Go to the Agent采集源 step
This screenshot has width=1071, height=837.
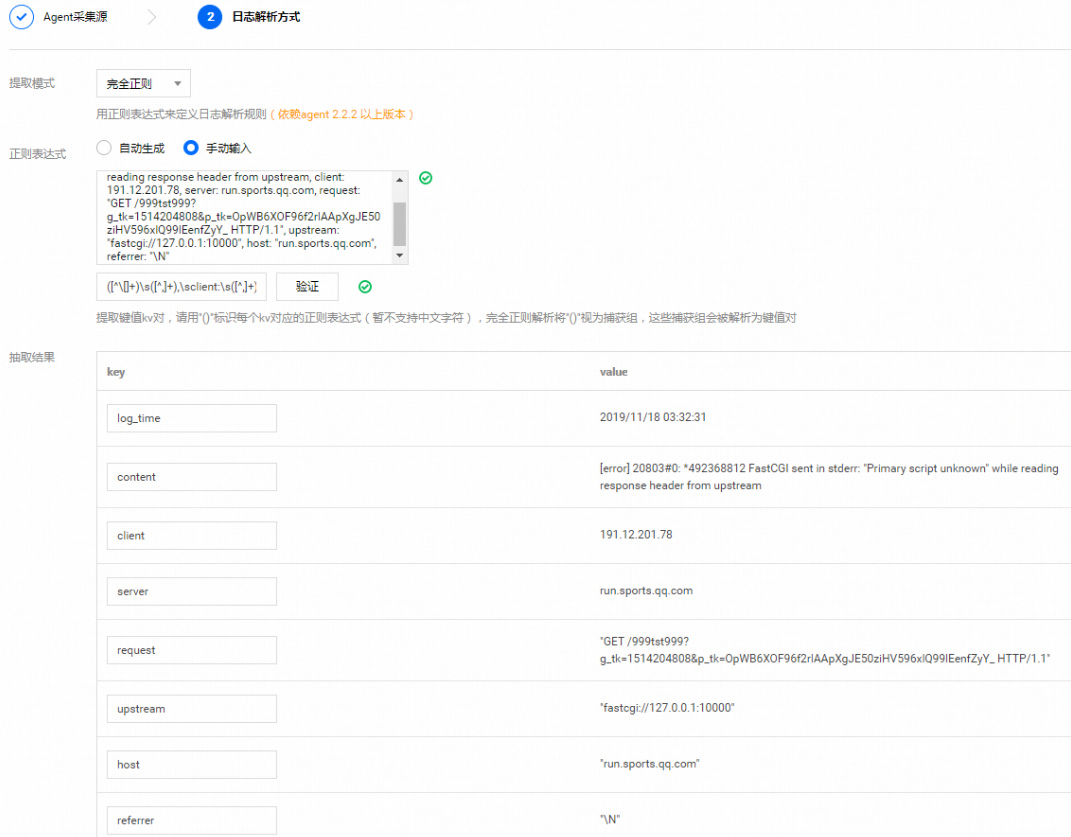click(x=75, y=17)
